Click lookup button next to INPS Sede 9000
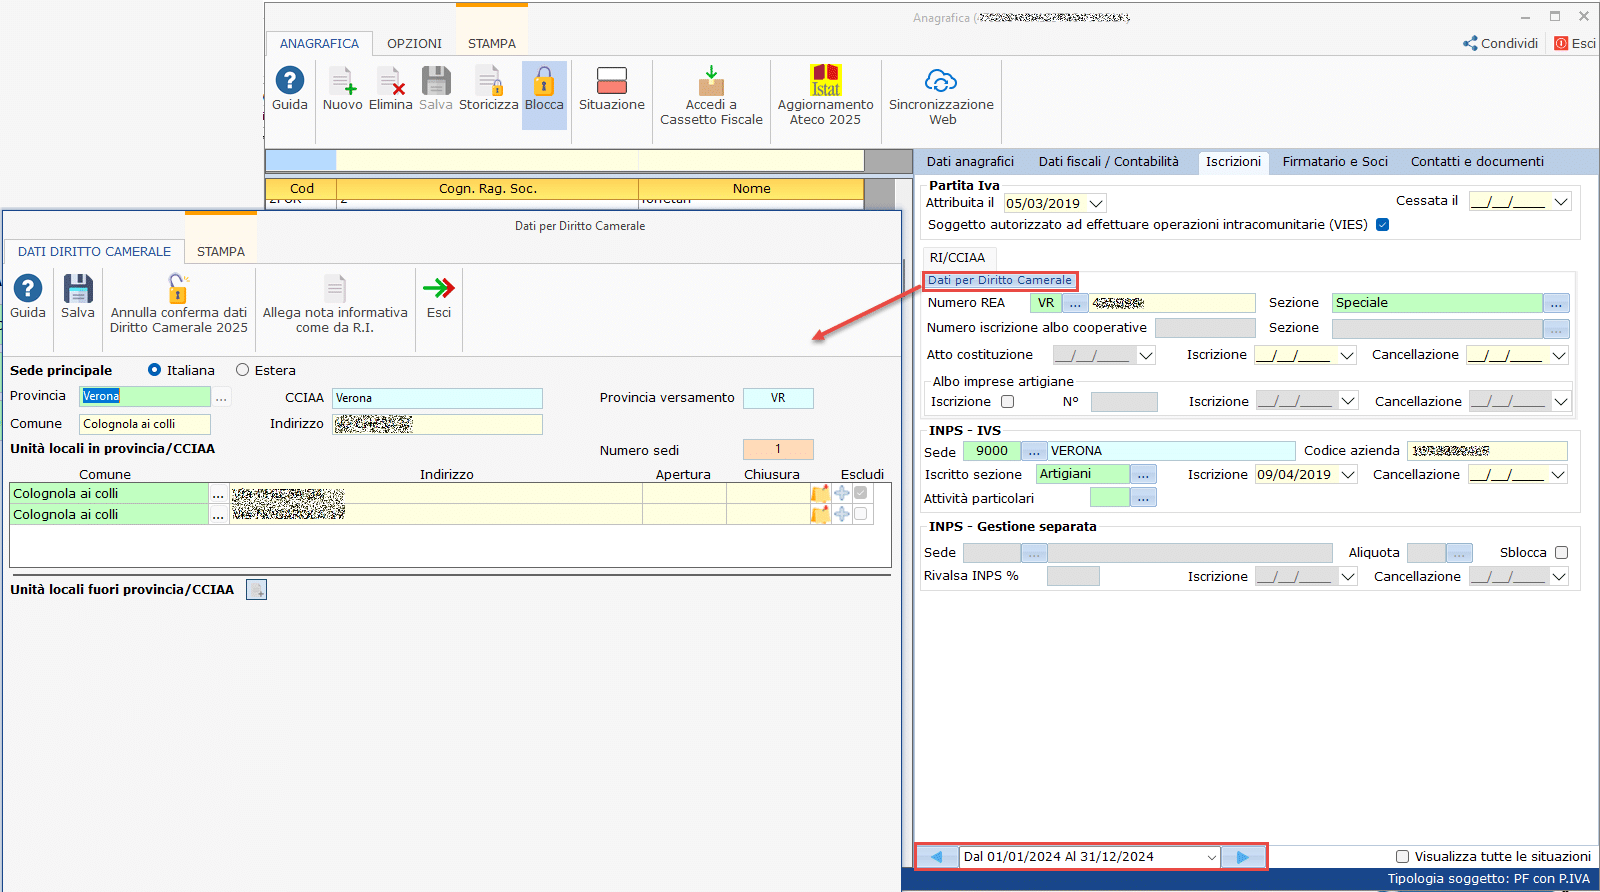 point(1034,451)
